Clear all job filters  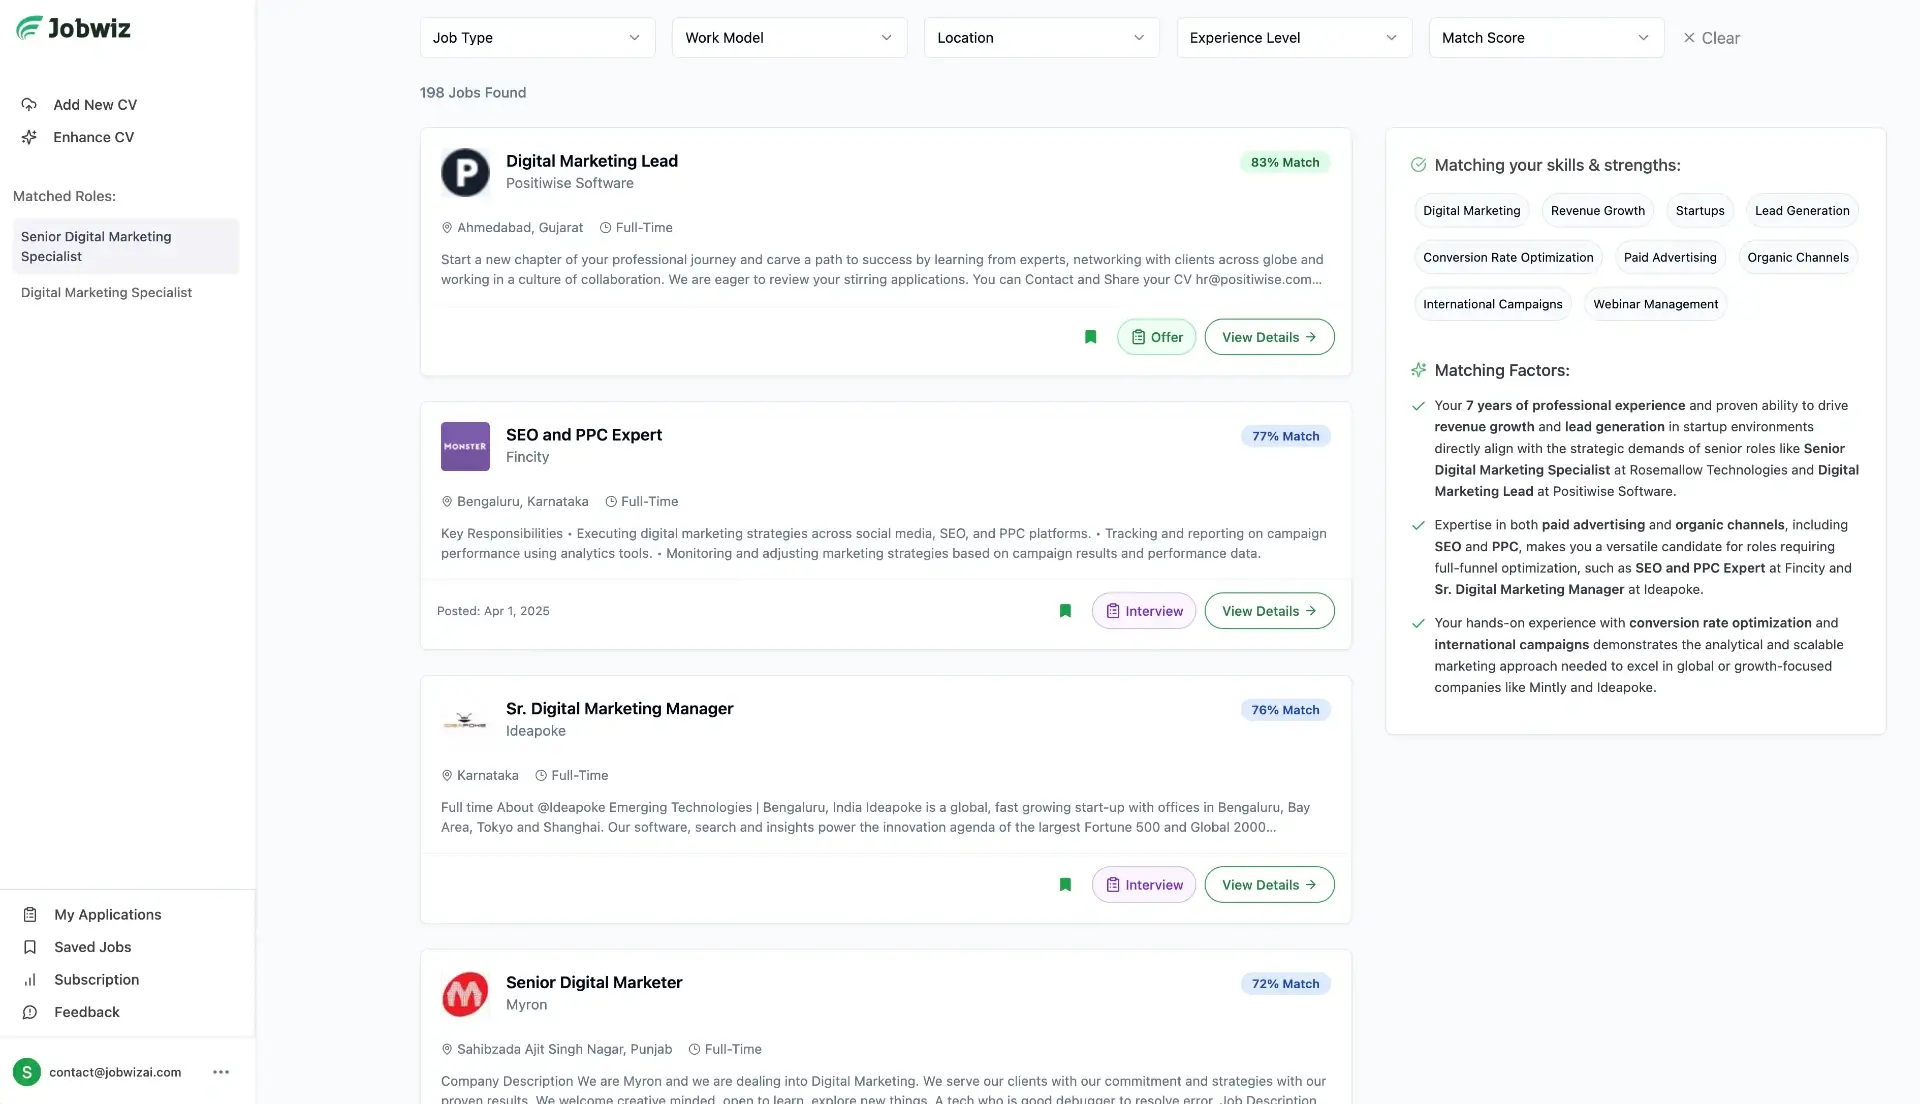[1711, 38]
